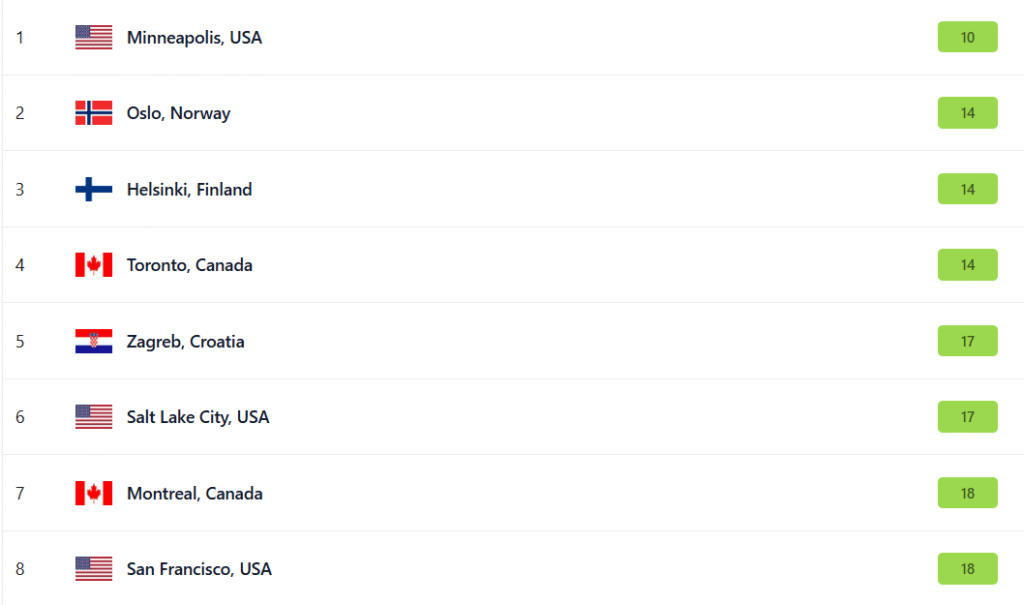Select Zagreb, Croatia city name

pos(185,341)
